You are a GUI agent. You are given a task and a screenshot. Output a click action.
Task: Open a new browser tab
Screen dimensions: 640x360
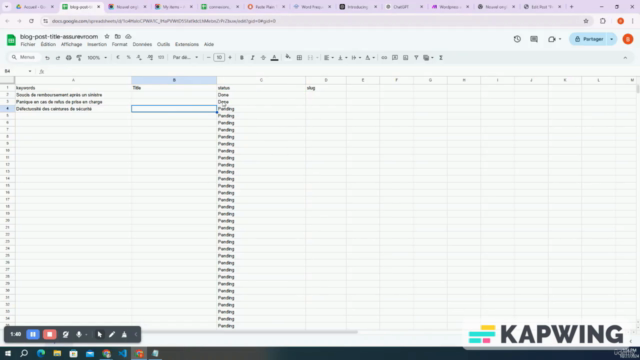click(571, 7)
